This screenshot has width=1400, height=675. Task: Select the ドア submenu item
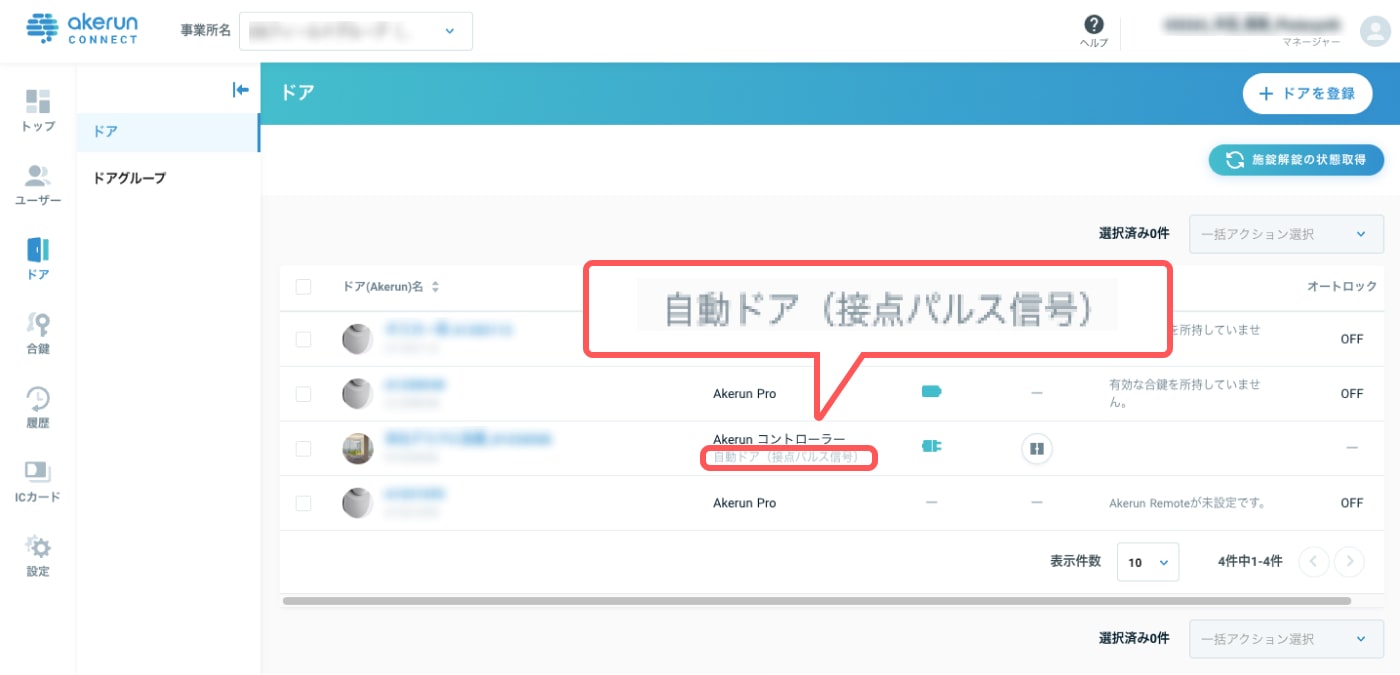(x=168, y=132)
